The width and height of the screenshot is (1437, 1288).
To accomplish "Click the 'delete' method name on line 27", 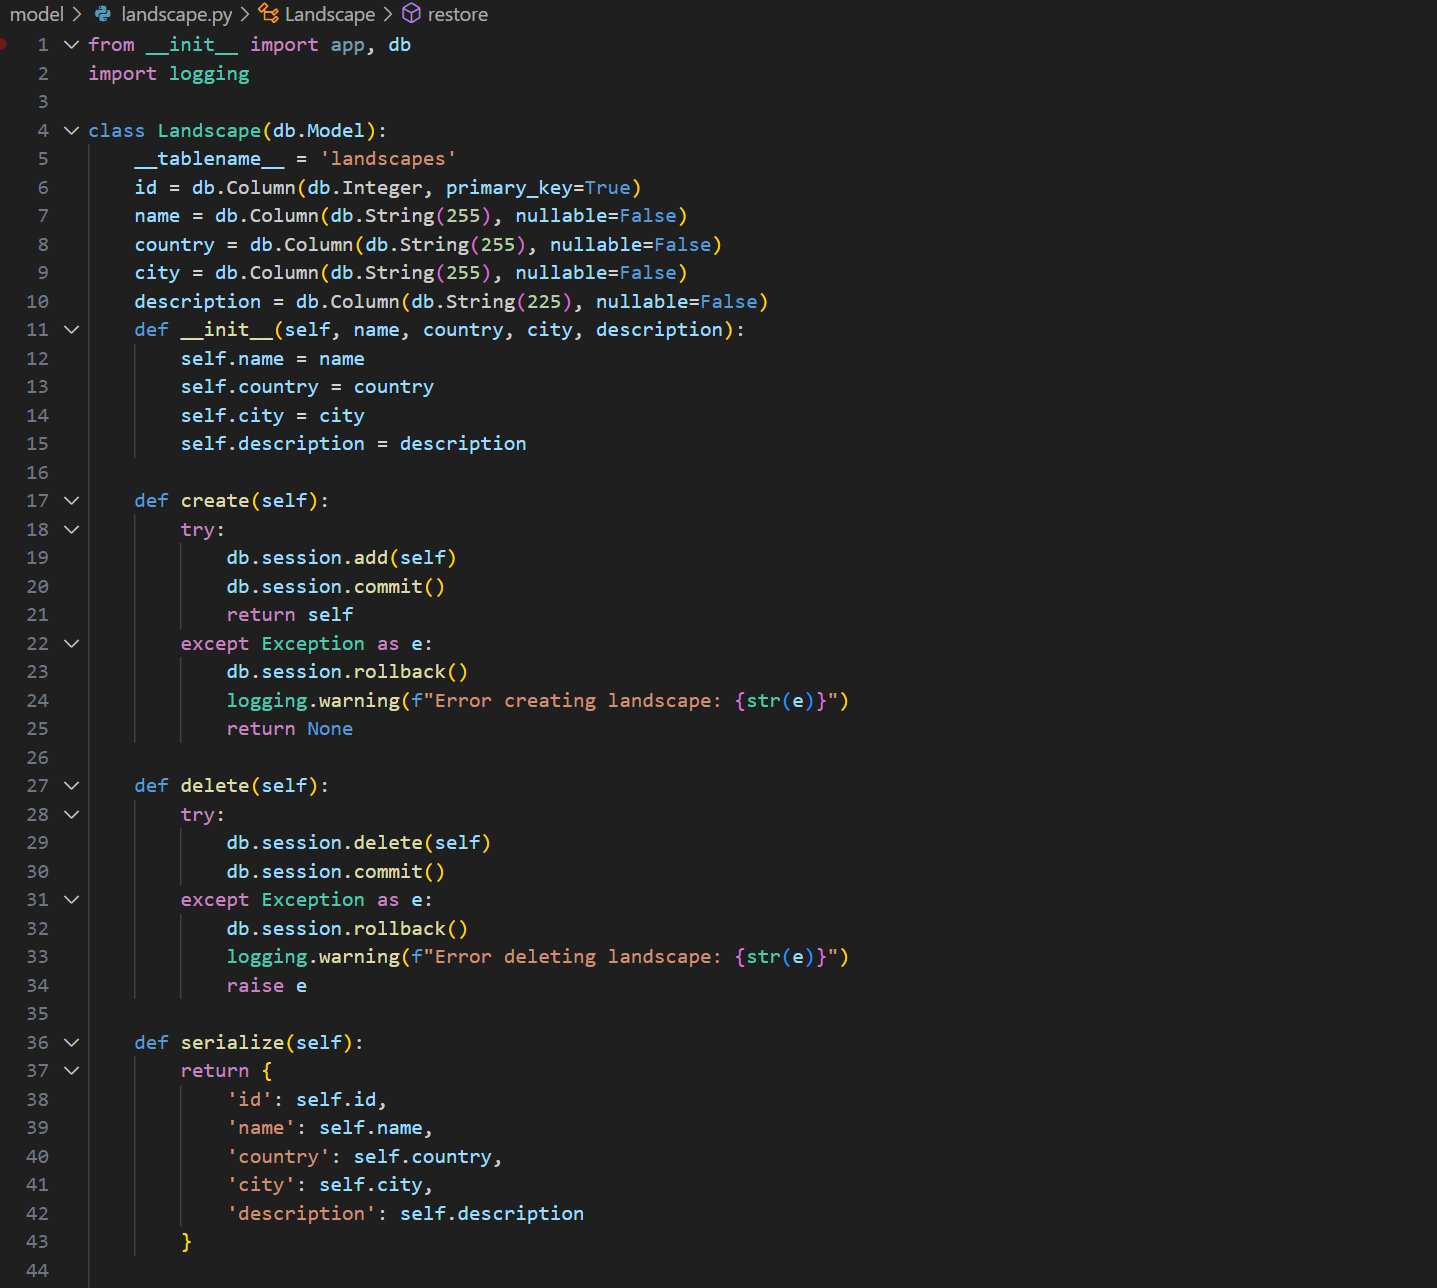I will click(215, 785).
